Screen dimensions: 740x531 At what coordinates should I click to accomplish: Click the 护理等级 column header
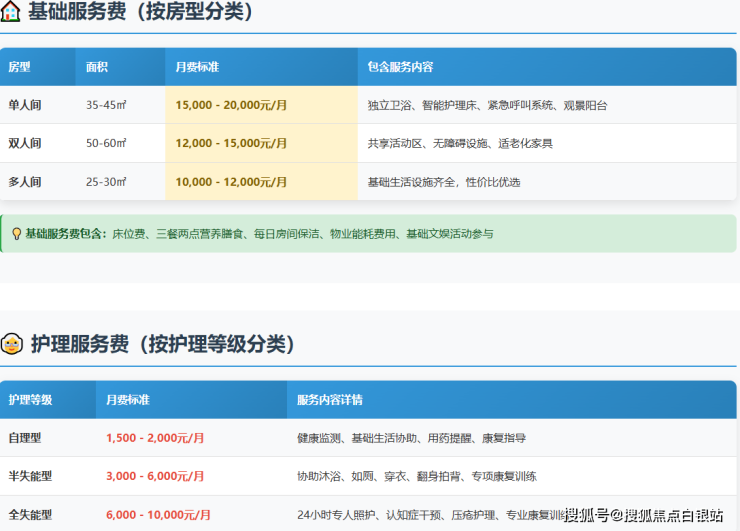point(30,400)
